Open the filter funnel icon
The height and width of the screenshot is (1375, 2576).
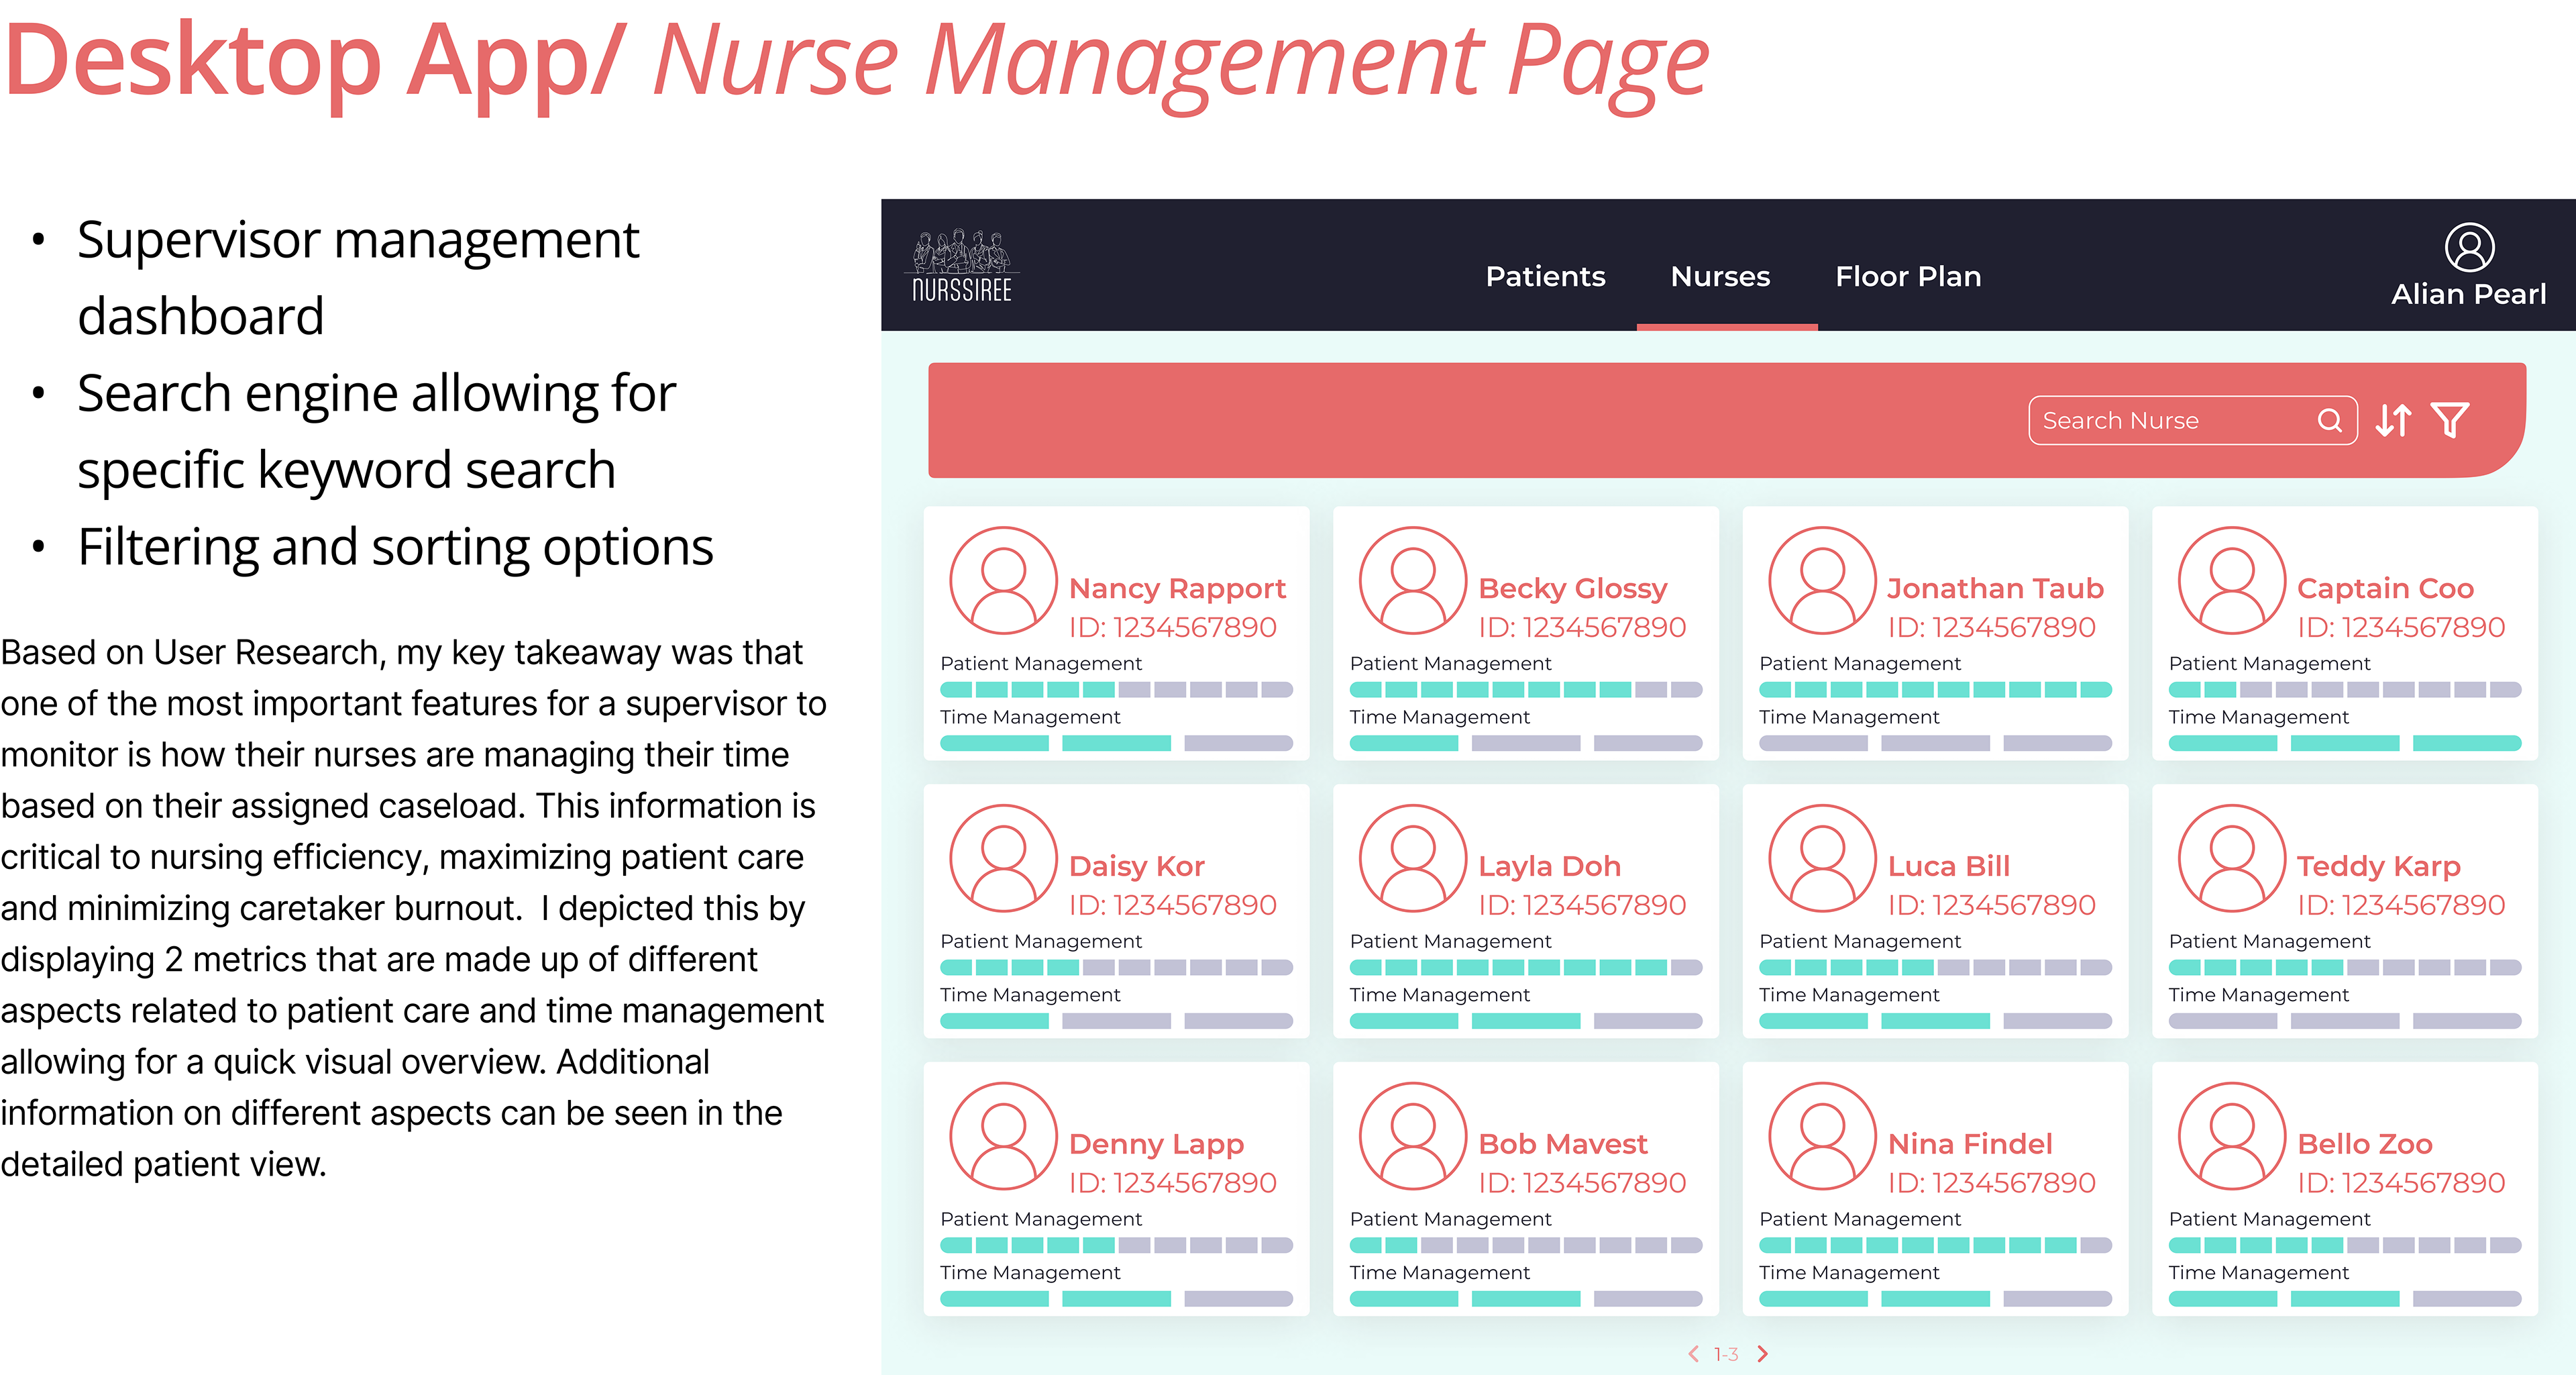point(2450,420)
